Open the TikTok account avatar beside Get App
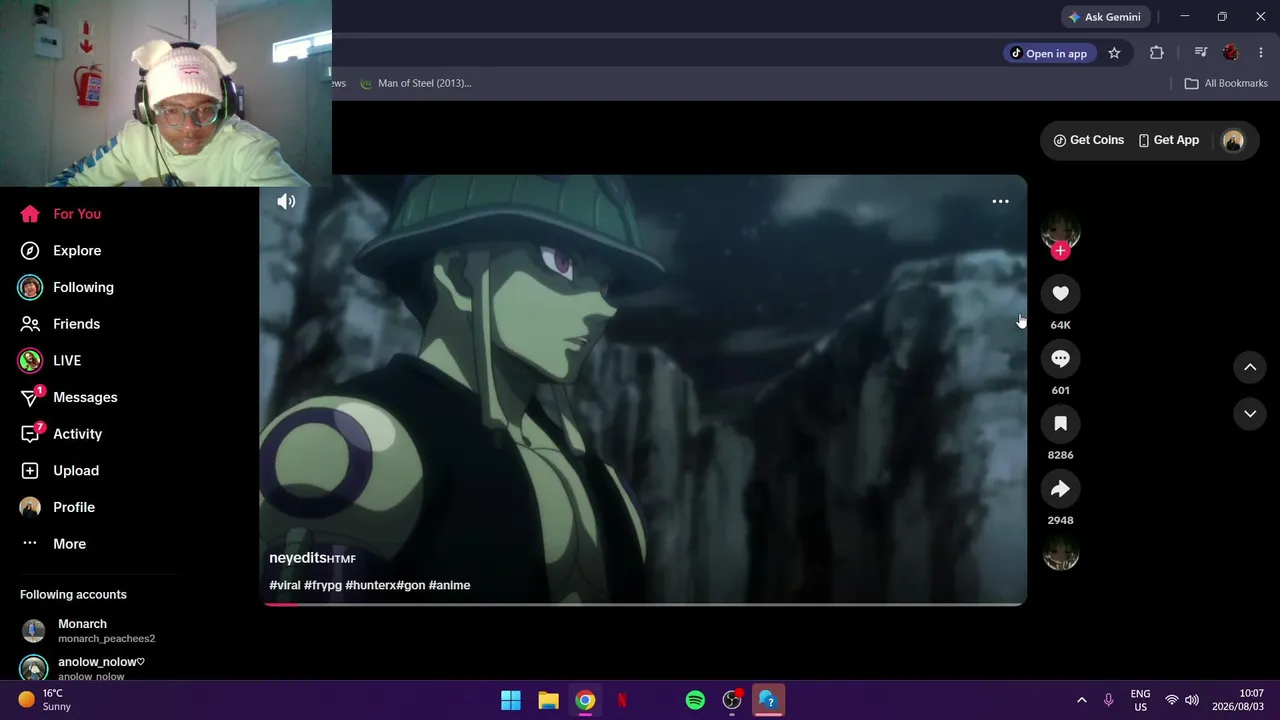 tap(1233, 141)
